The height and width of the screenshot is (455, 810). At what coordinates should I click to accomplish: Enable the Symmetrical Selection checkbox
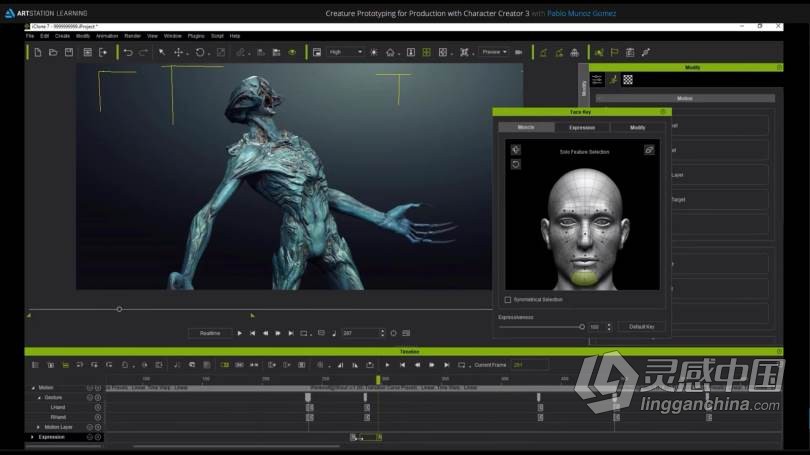[x=508, y=300]
